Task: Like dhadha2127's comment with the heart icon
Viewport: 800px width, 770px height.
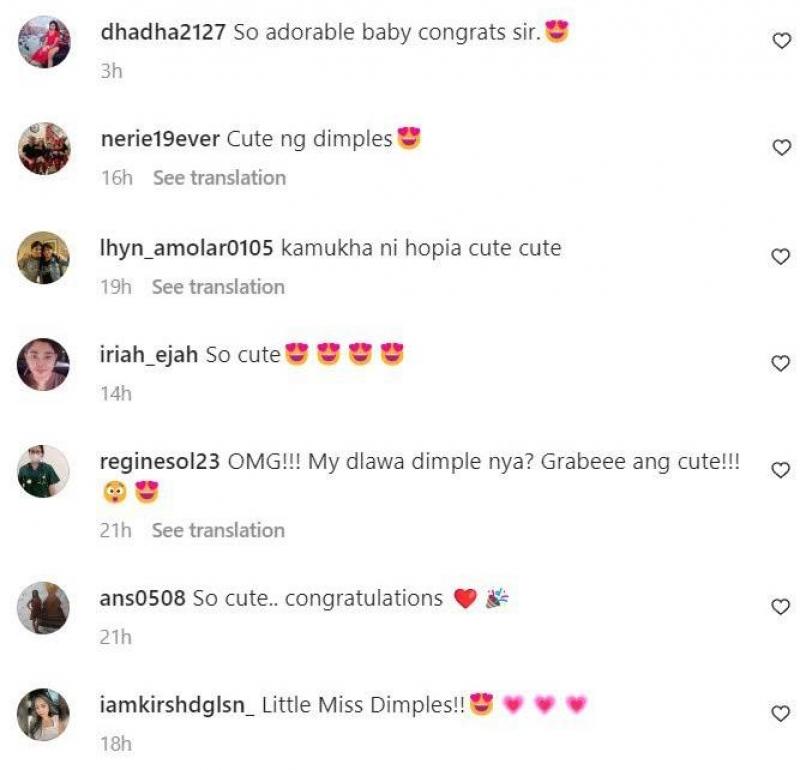Action: click(781, 41)
